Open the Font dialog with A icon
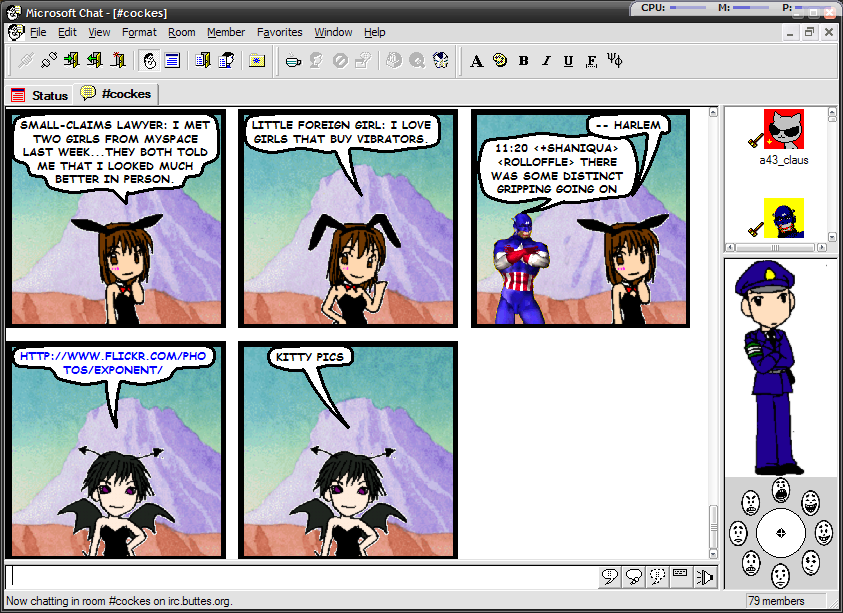This screenshot has width=843, height=613. 476,61
